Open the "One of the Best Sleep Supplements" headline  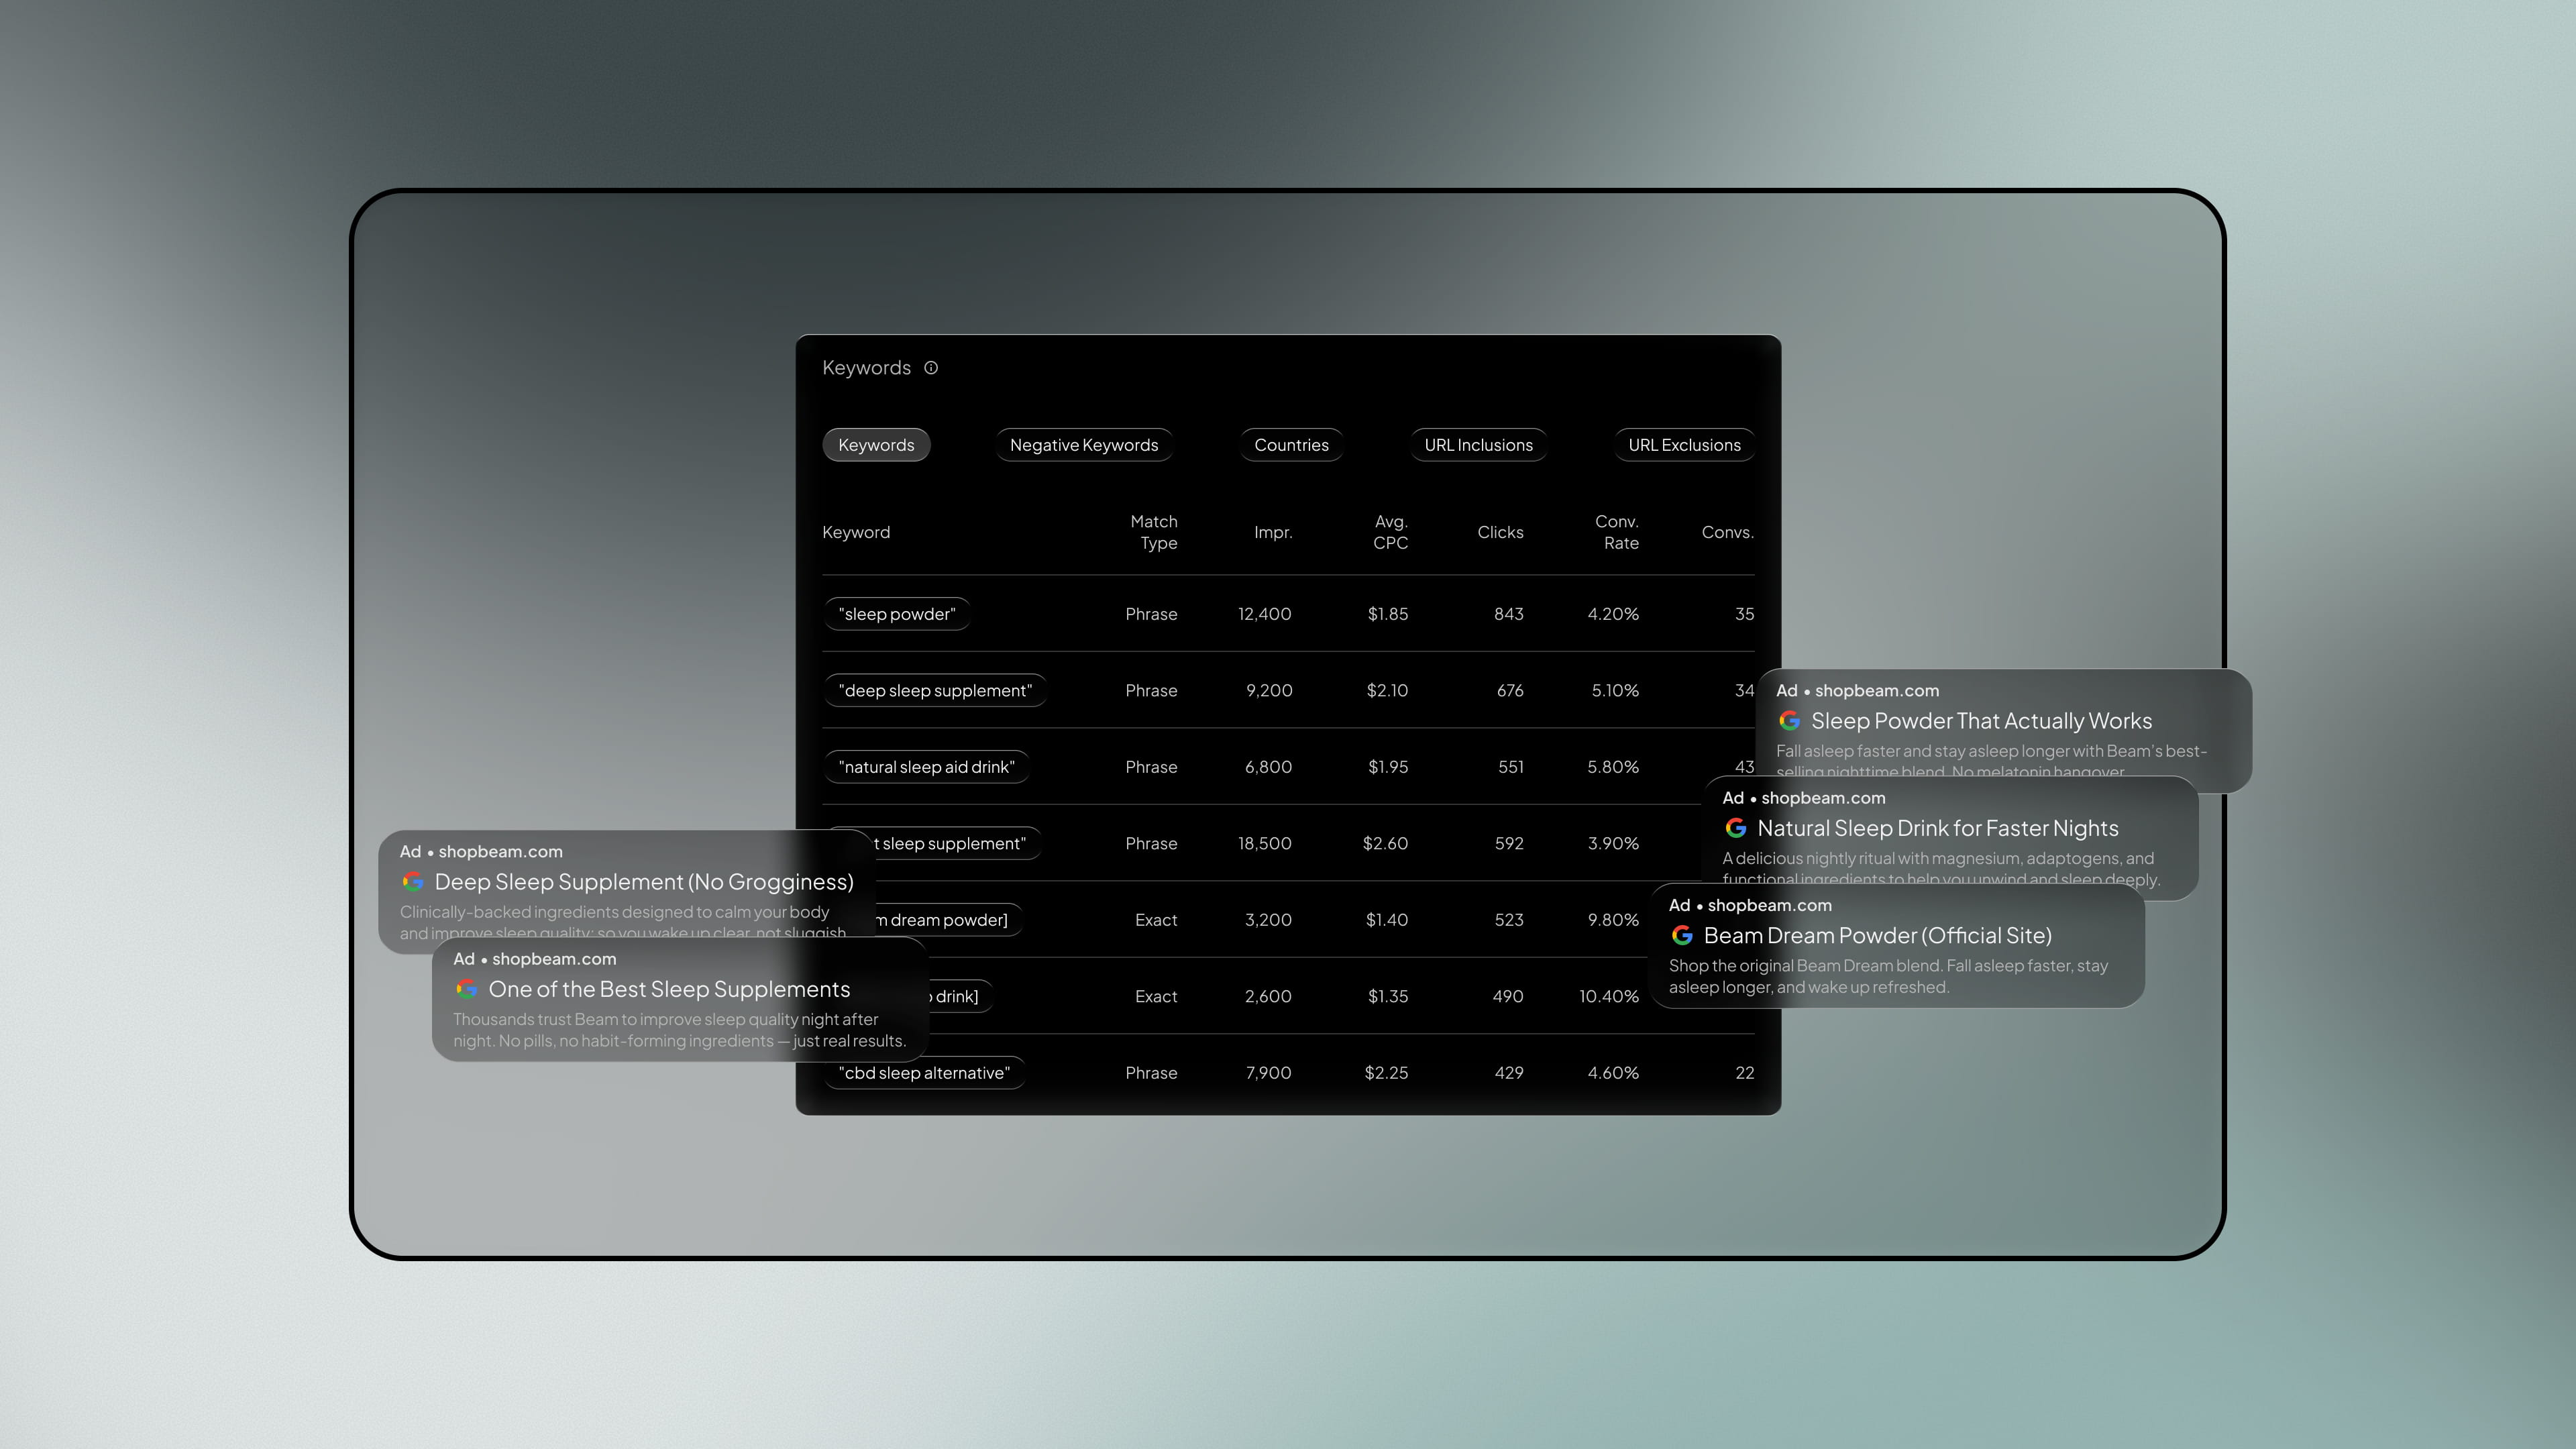pyautogui.click(x=669, y=989)
